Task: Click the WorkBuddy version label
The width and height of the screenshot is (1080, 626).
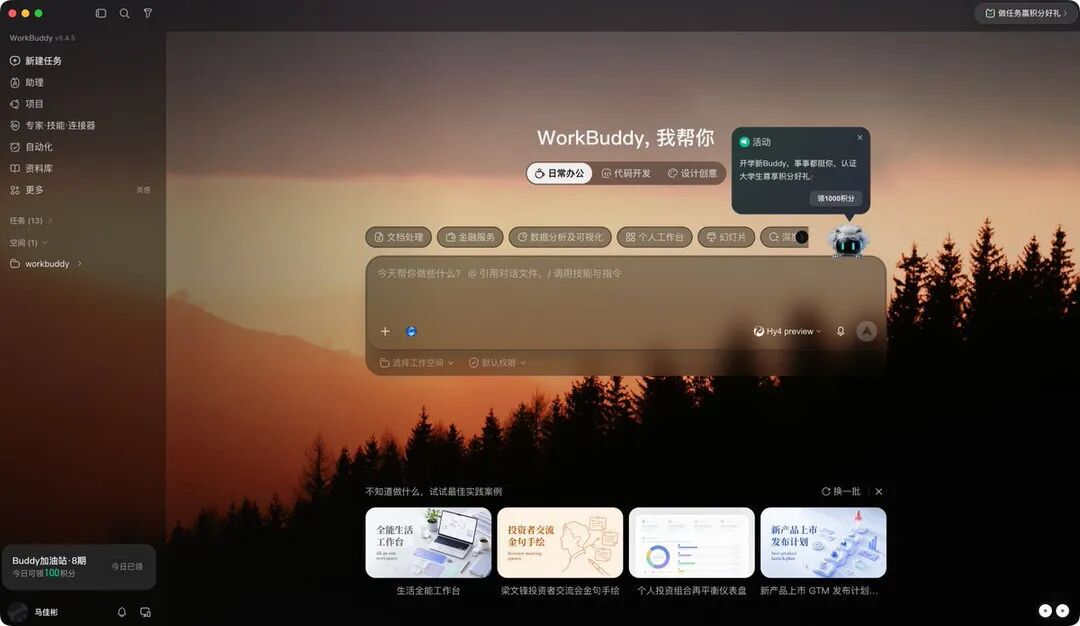Action: click(x=42, y=38)
